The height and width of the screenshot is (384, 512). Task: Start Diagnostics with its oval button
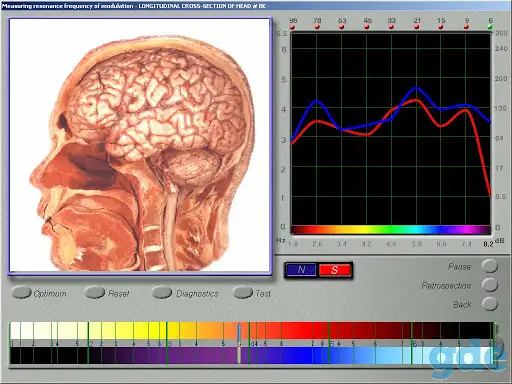pos(162,292)
